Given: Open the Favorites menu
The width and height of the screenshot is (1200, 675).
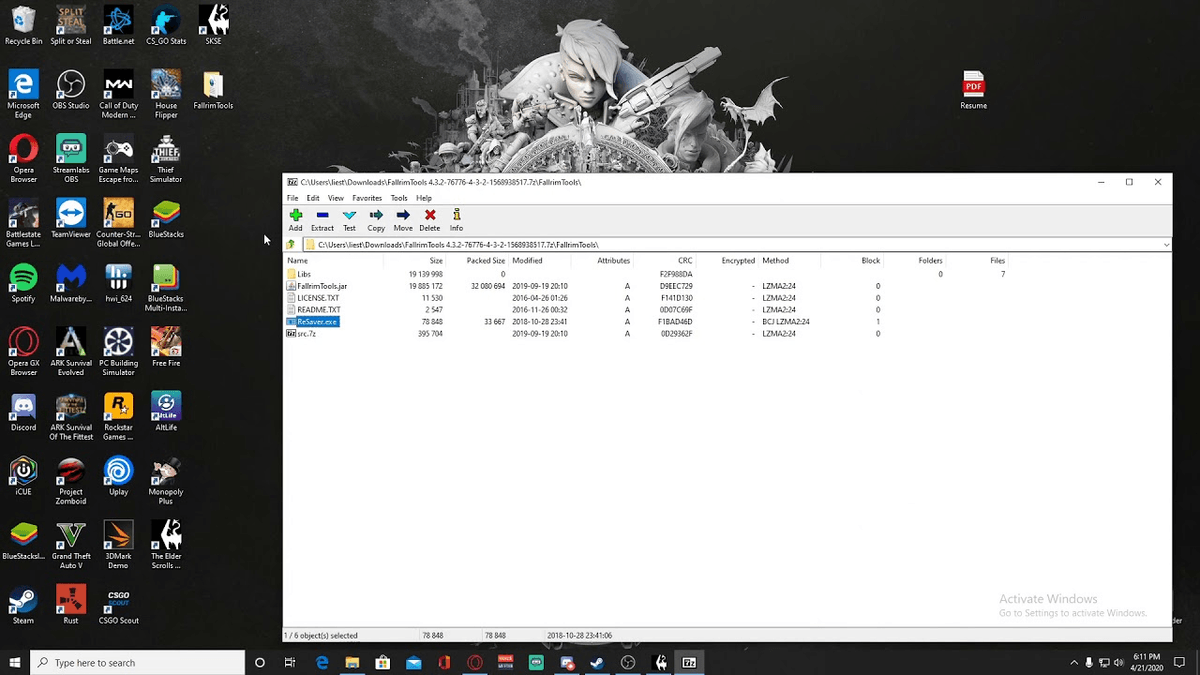Looking at the screenshot, I should [367, 198].
